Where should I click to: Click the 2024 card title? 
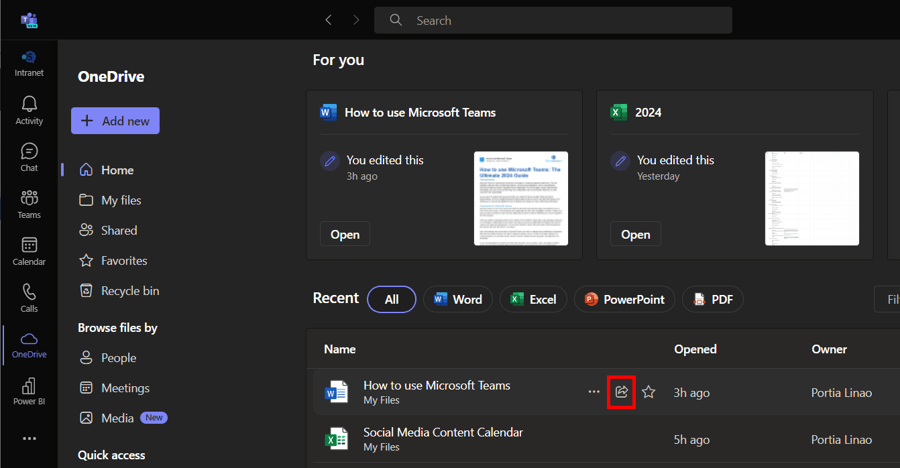[x=648, y=113]
